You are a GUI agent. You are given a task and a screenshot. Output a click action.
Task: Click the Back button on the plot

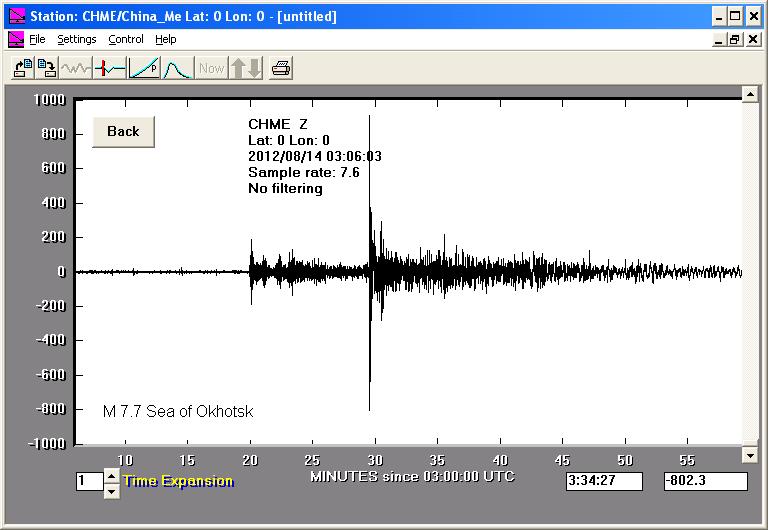point(123,132)
